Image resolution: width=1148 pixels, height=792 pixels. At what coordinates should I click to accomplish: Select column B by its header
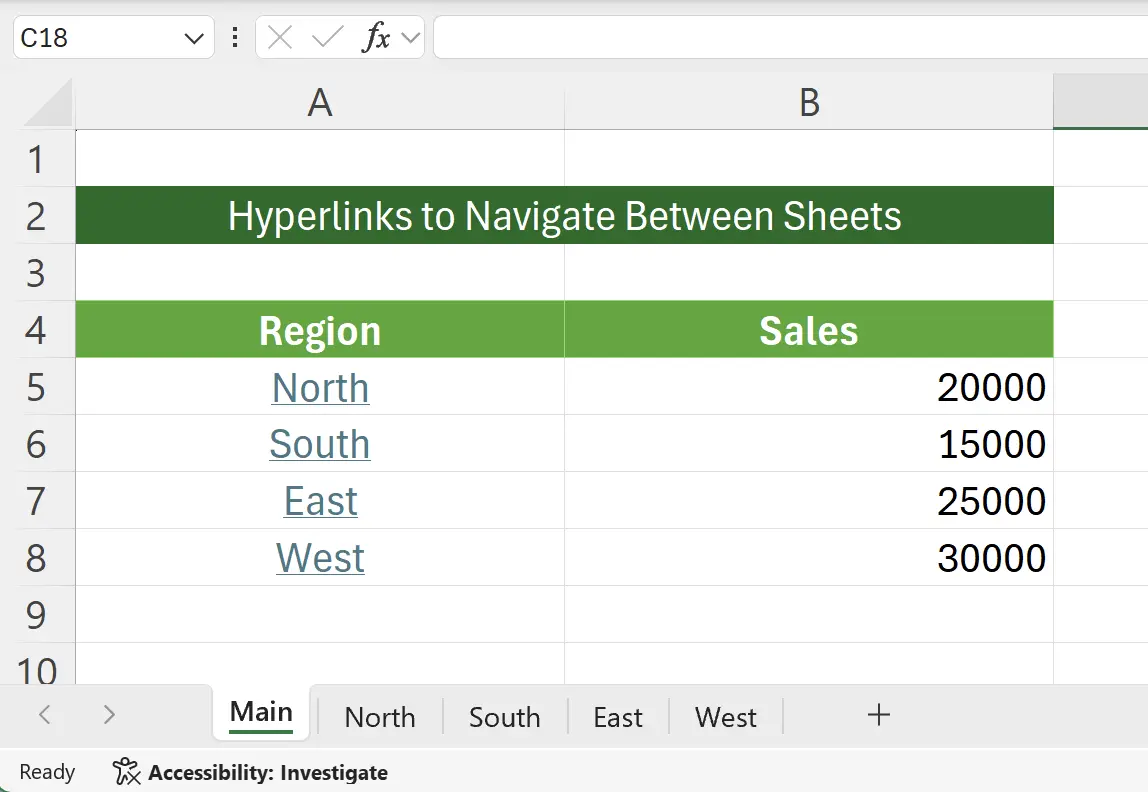(x=808, y=103)
